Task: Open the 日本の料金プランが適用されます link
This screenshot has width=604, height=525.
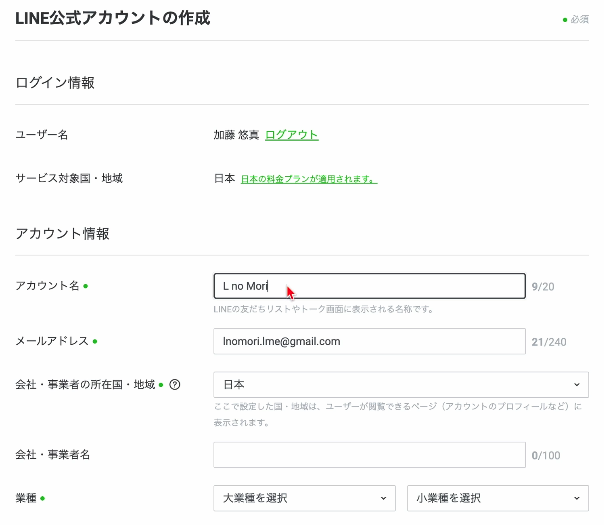Action: pyautogui.click(x=309, y=179)
